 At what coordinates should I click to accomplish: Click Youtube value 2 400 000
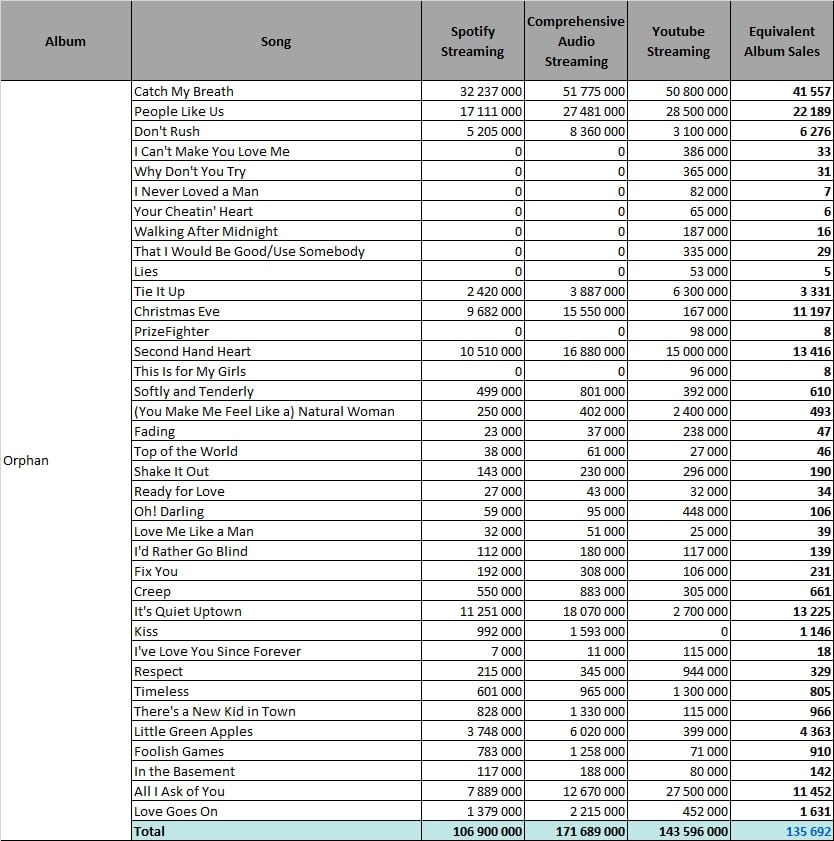[x=678, y=411]
